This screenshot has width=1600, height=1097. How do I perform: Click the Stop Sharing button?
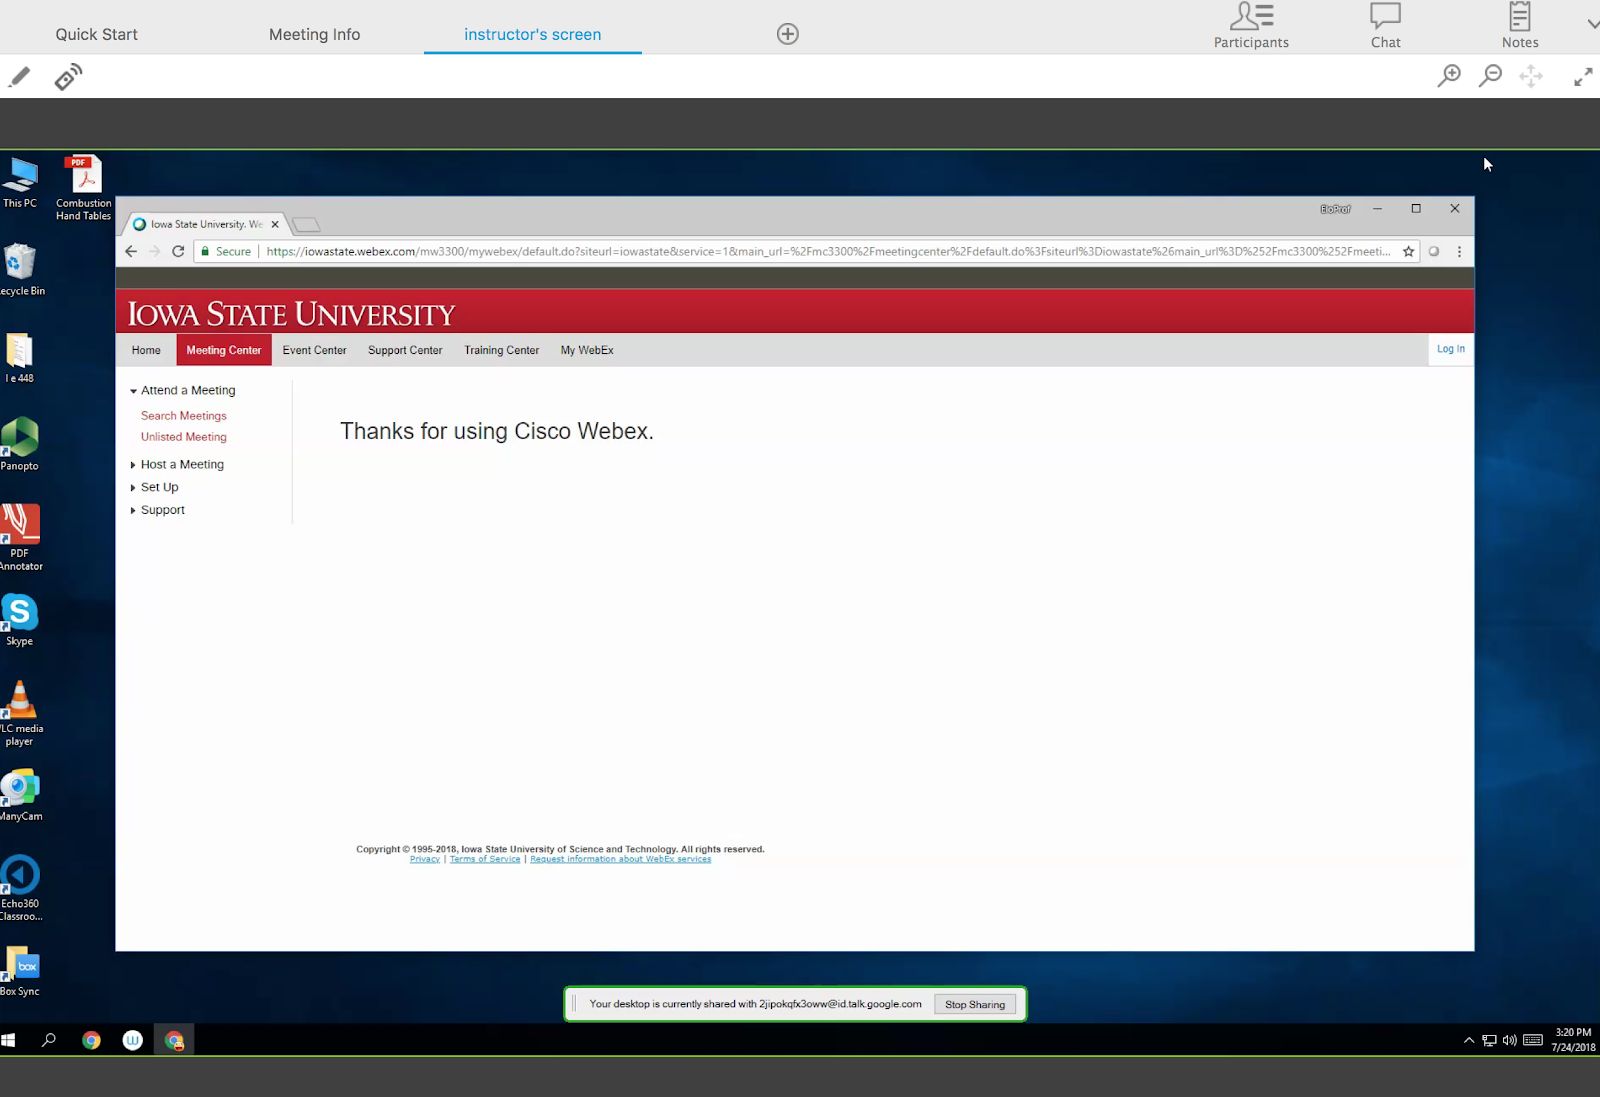[x=975, y=1004]
